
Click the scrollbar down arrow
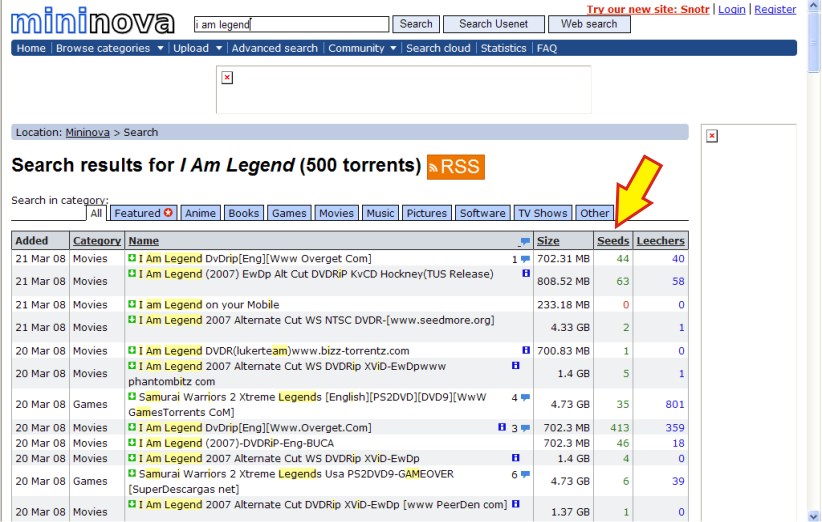click(814, 516)
